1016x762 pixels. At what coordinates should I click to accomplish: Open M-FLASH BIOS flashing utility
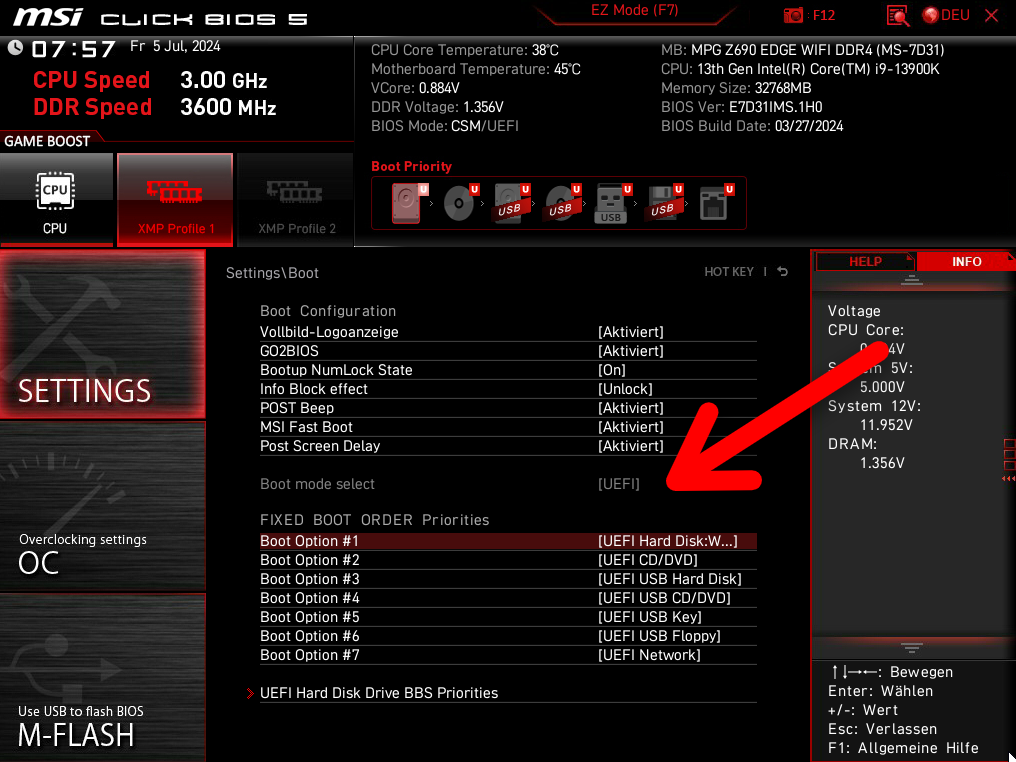[102, 678]
